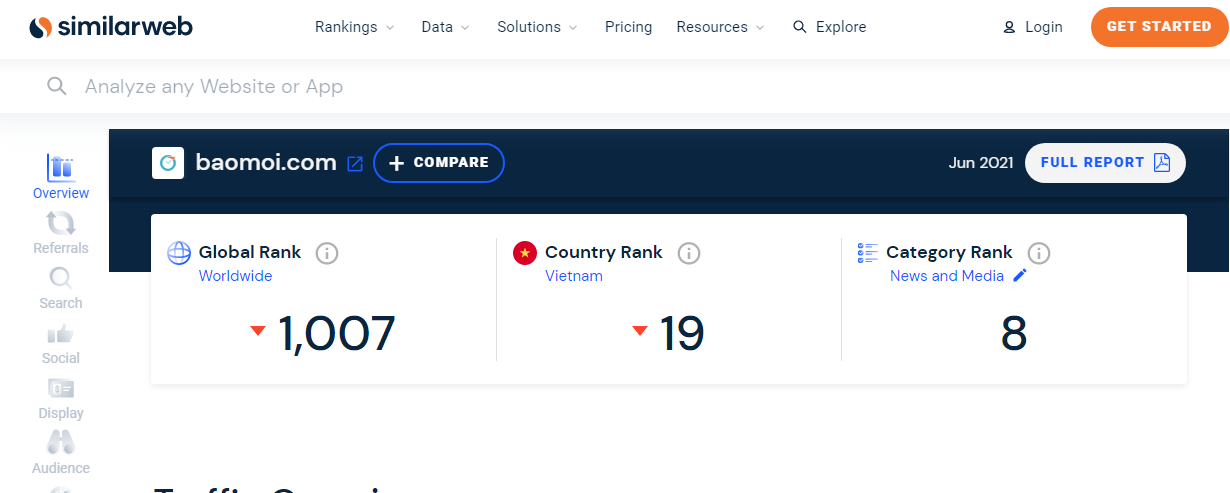Click the Get Started button

1159,27
